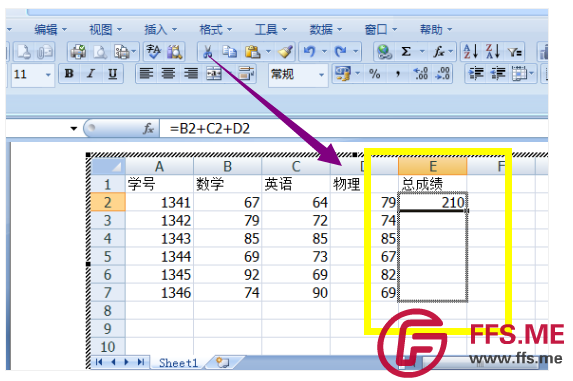The image size is (573, 381).
Task: Go to next sheet navigation button
Action: [127, 362]
